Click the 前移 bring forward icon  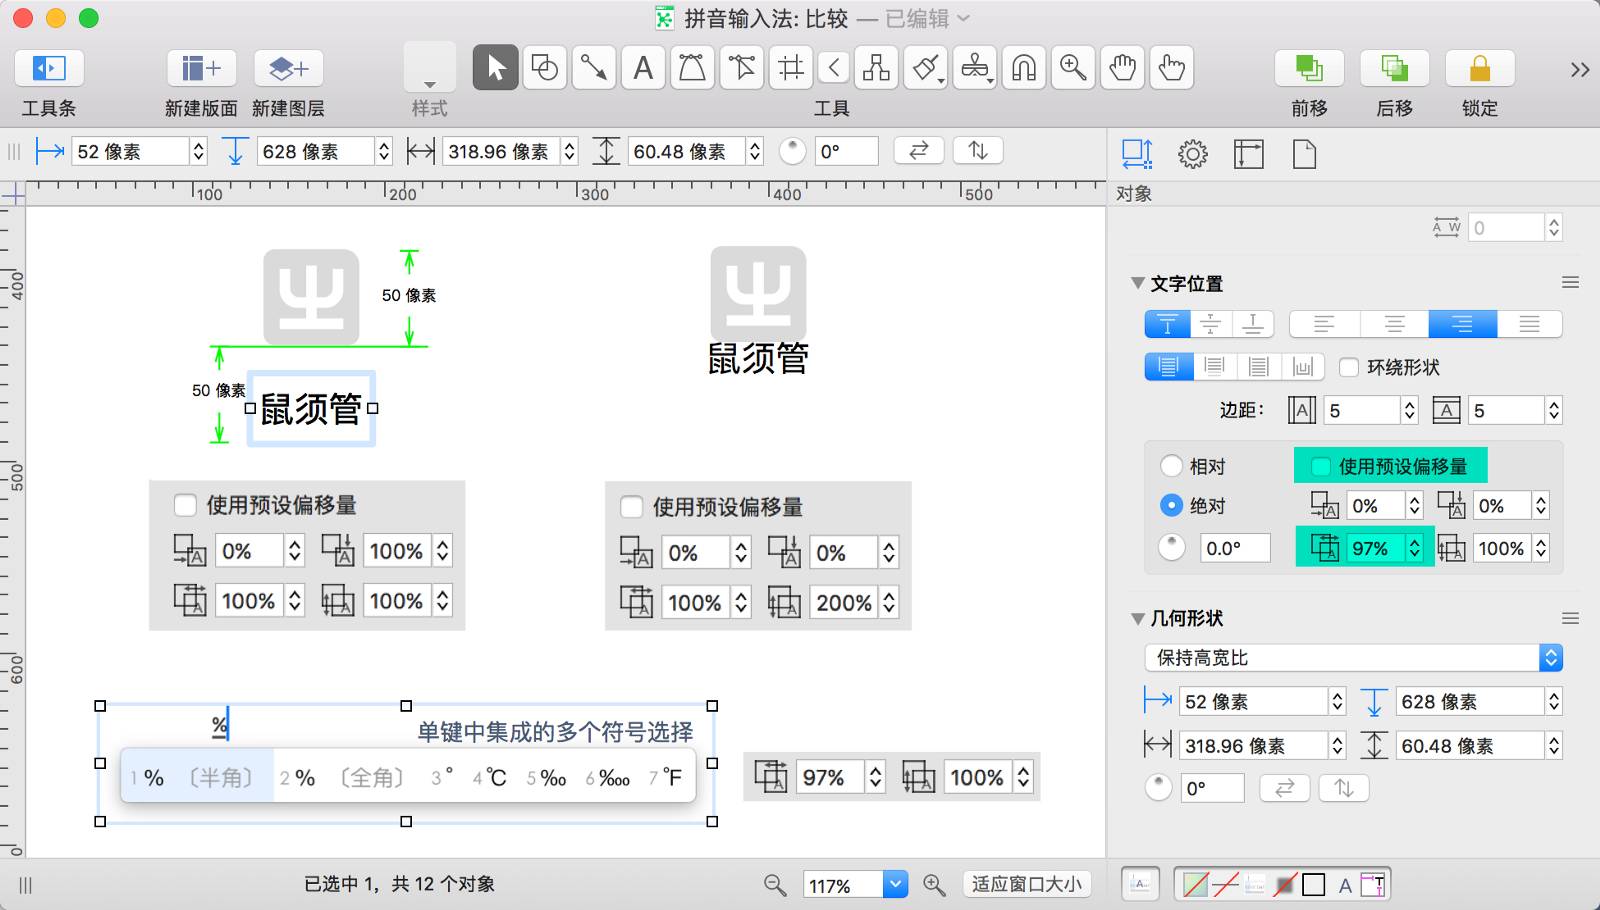(1308, 68)
